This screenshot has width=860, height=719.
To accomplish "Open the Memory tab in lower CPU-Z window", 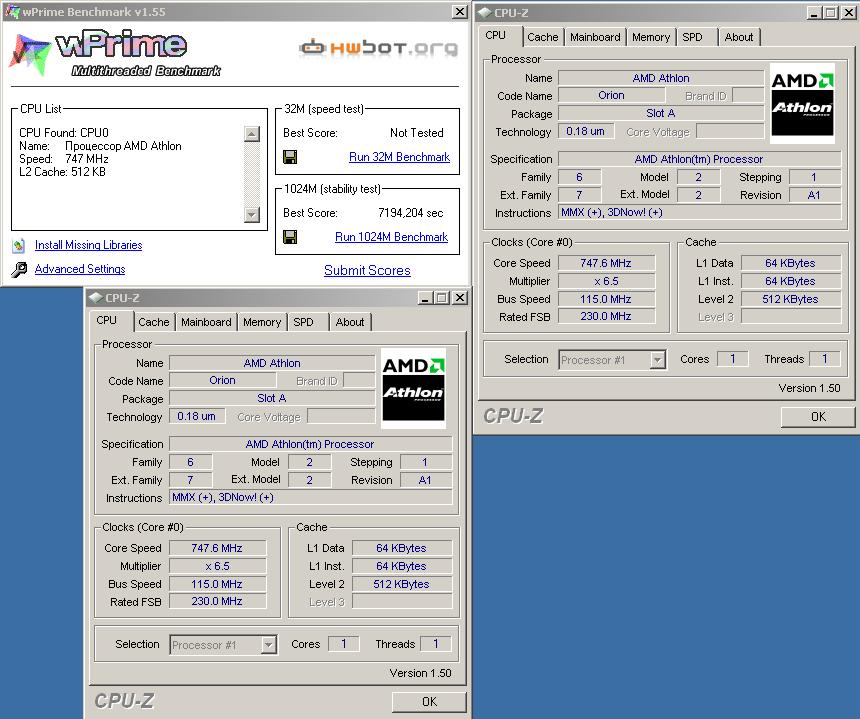I will coord(262,322).
